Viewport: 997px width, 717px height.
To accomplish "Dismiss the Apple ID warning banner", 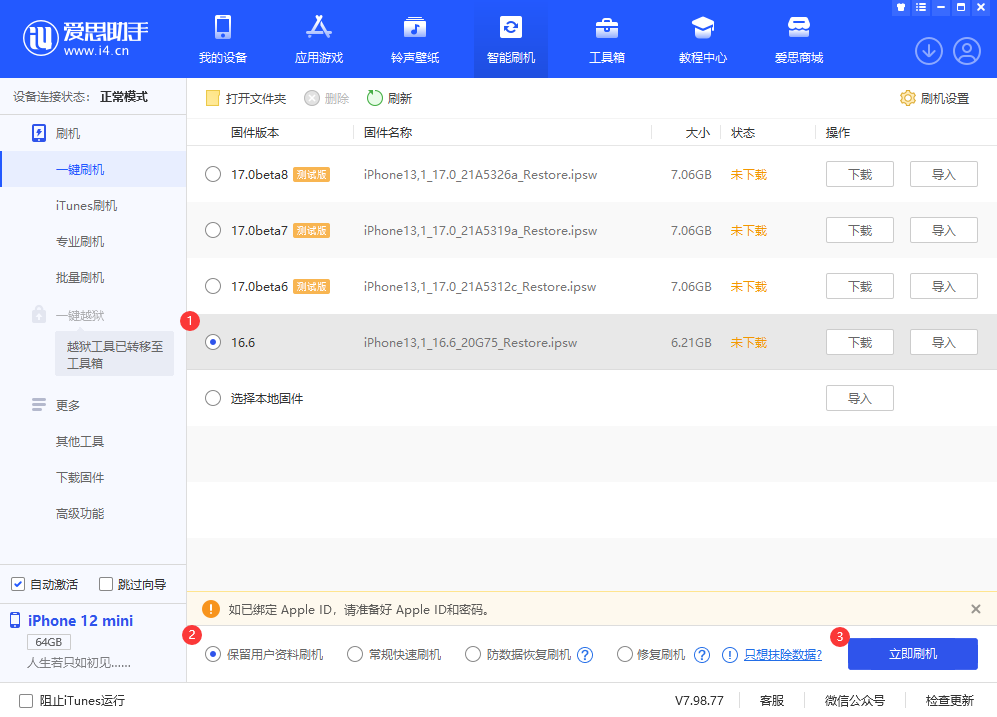I will tap(975, 609).
